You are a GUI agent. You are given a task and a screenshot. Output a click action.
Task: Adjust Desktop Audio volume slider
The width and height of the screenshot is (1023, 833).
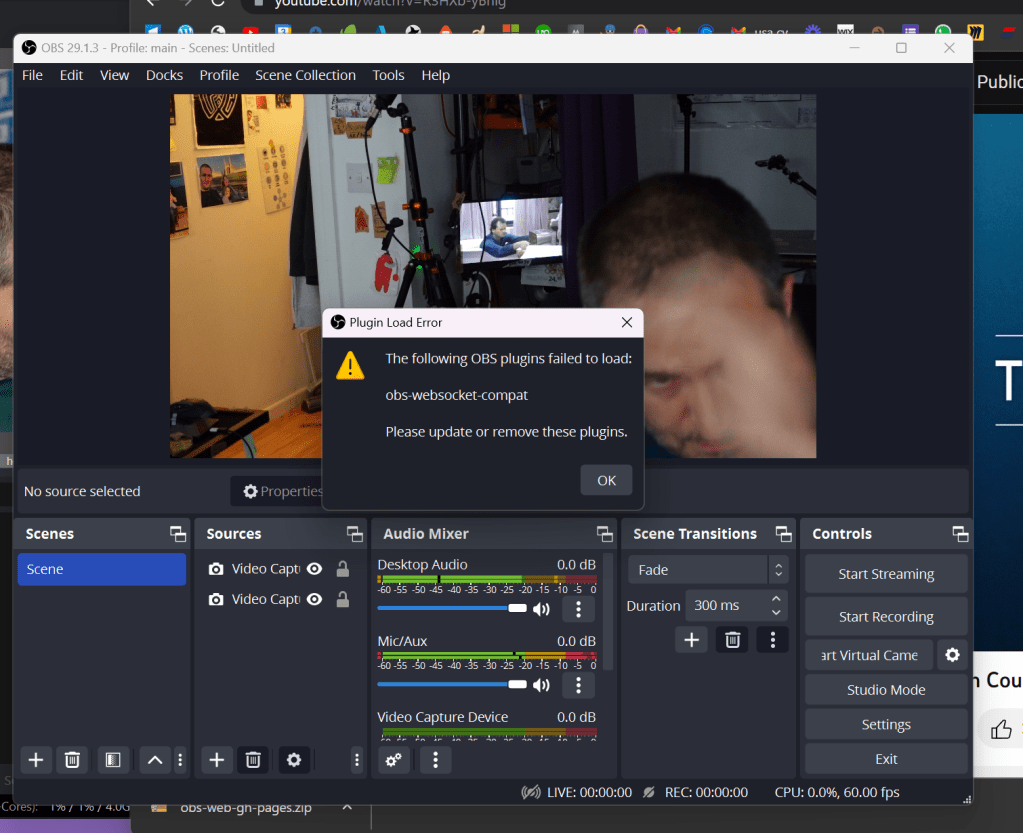tap(452, 609)
